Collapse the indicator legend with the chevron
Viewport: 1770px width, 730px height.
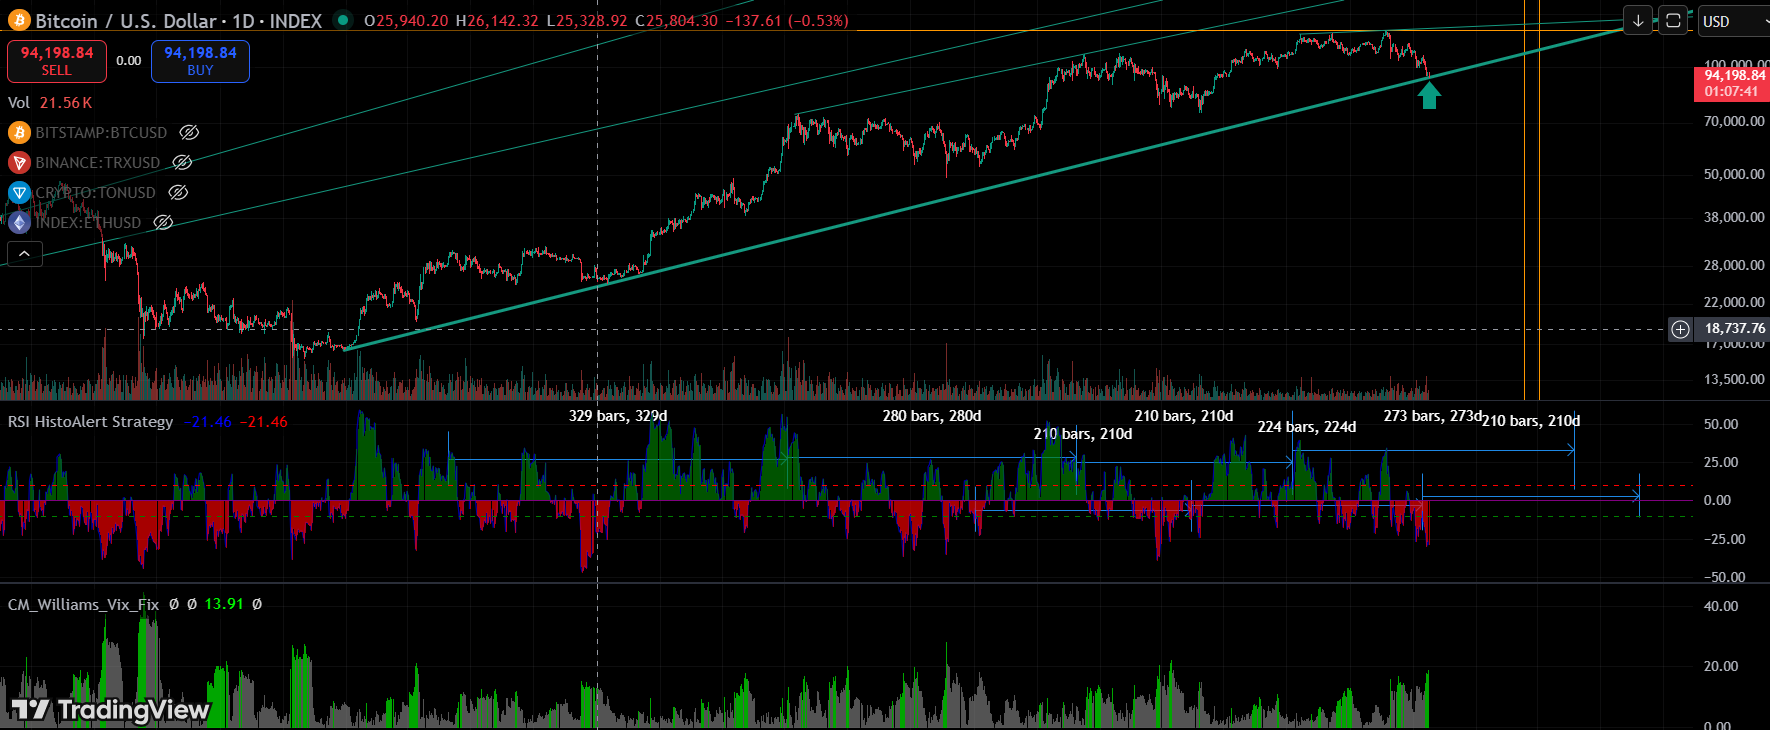click(24, 254)
